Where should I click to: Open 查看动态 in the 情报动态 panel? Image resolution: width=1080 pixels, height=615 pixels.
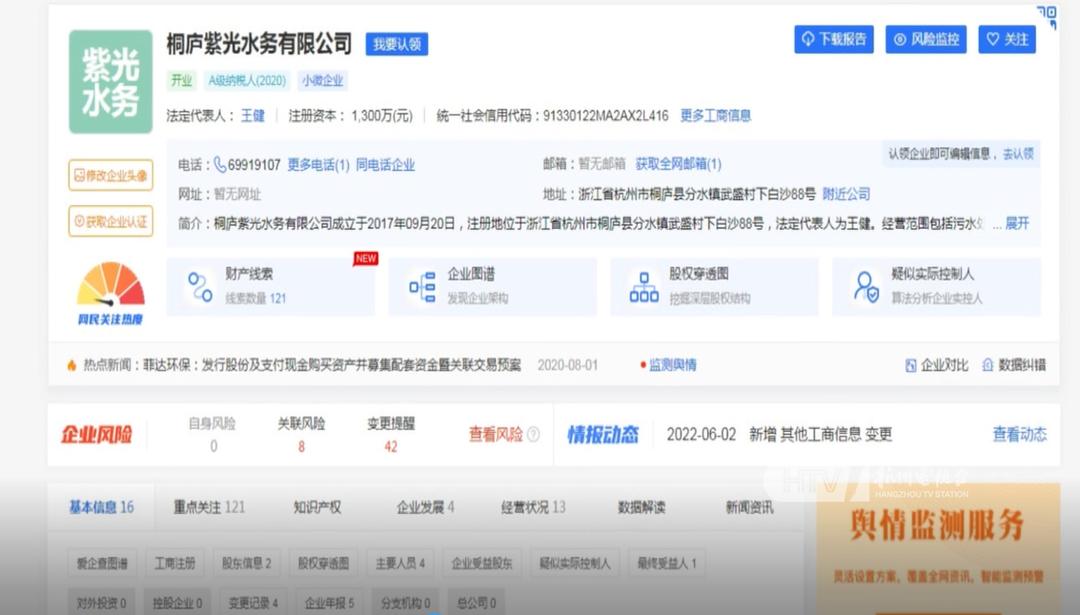1019,435
